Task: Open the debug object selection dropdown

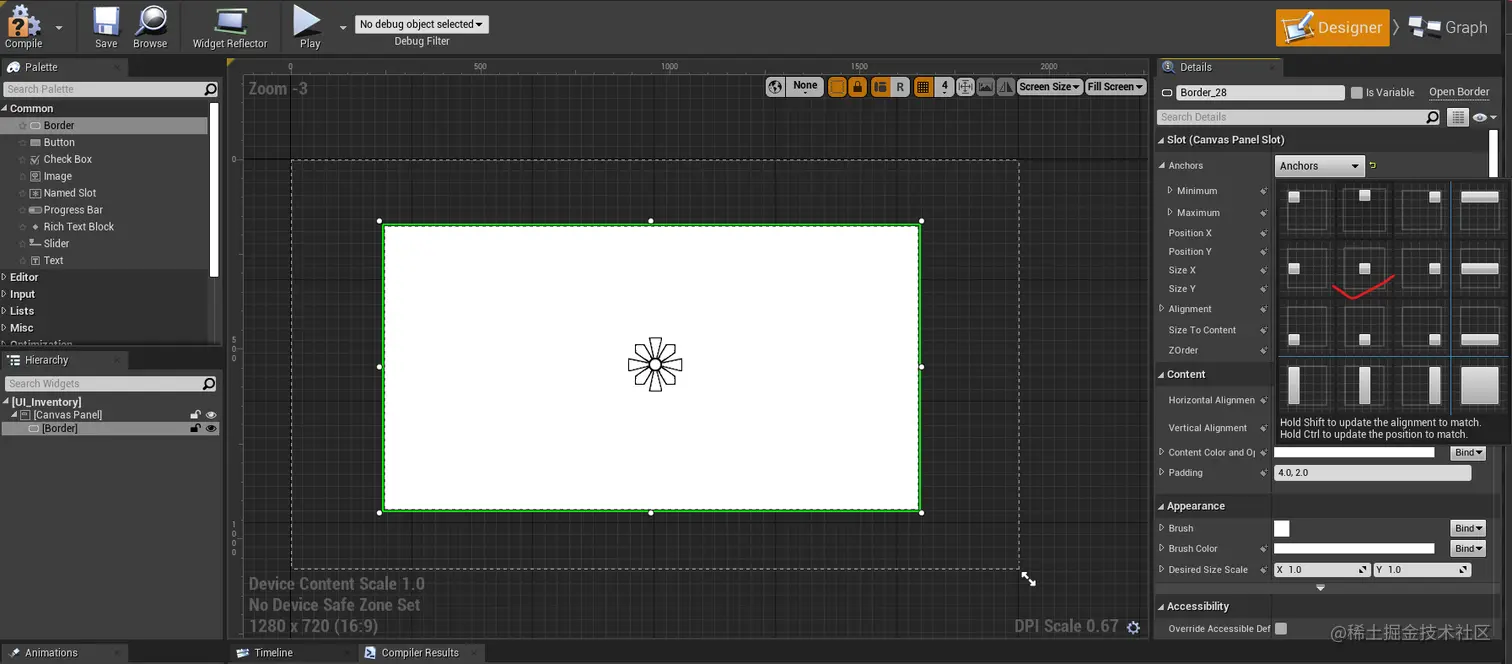Action: click(422, 24)
